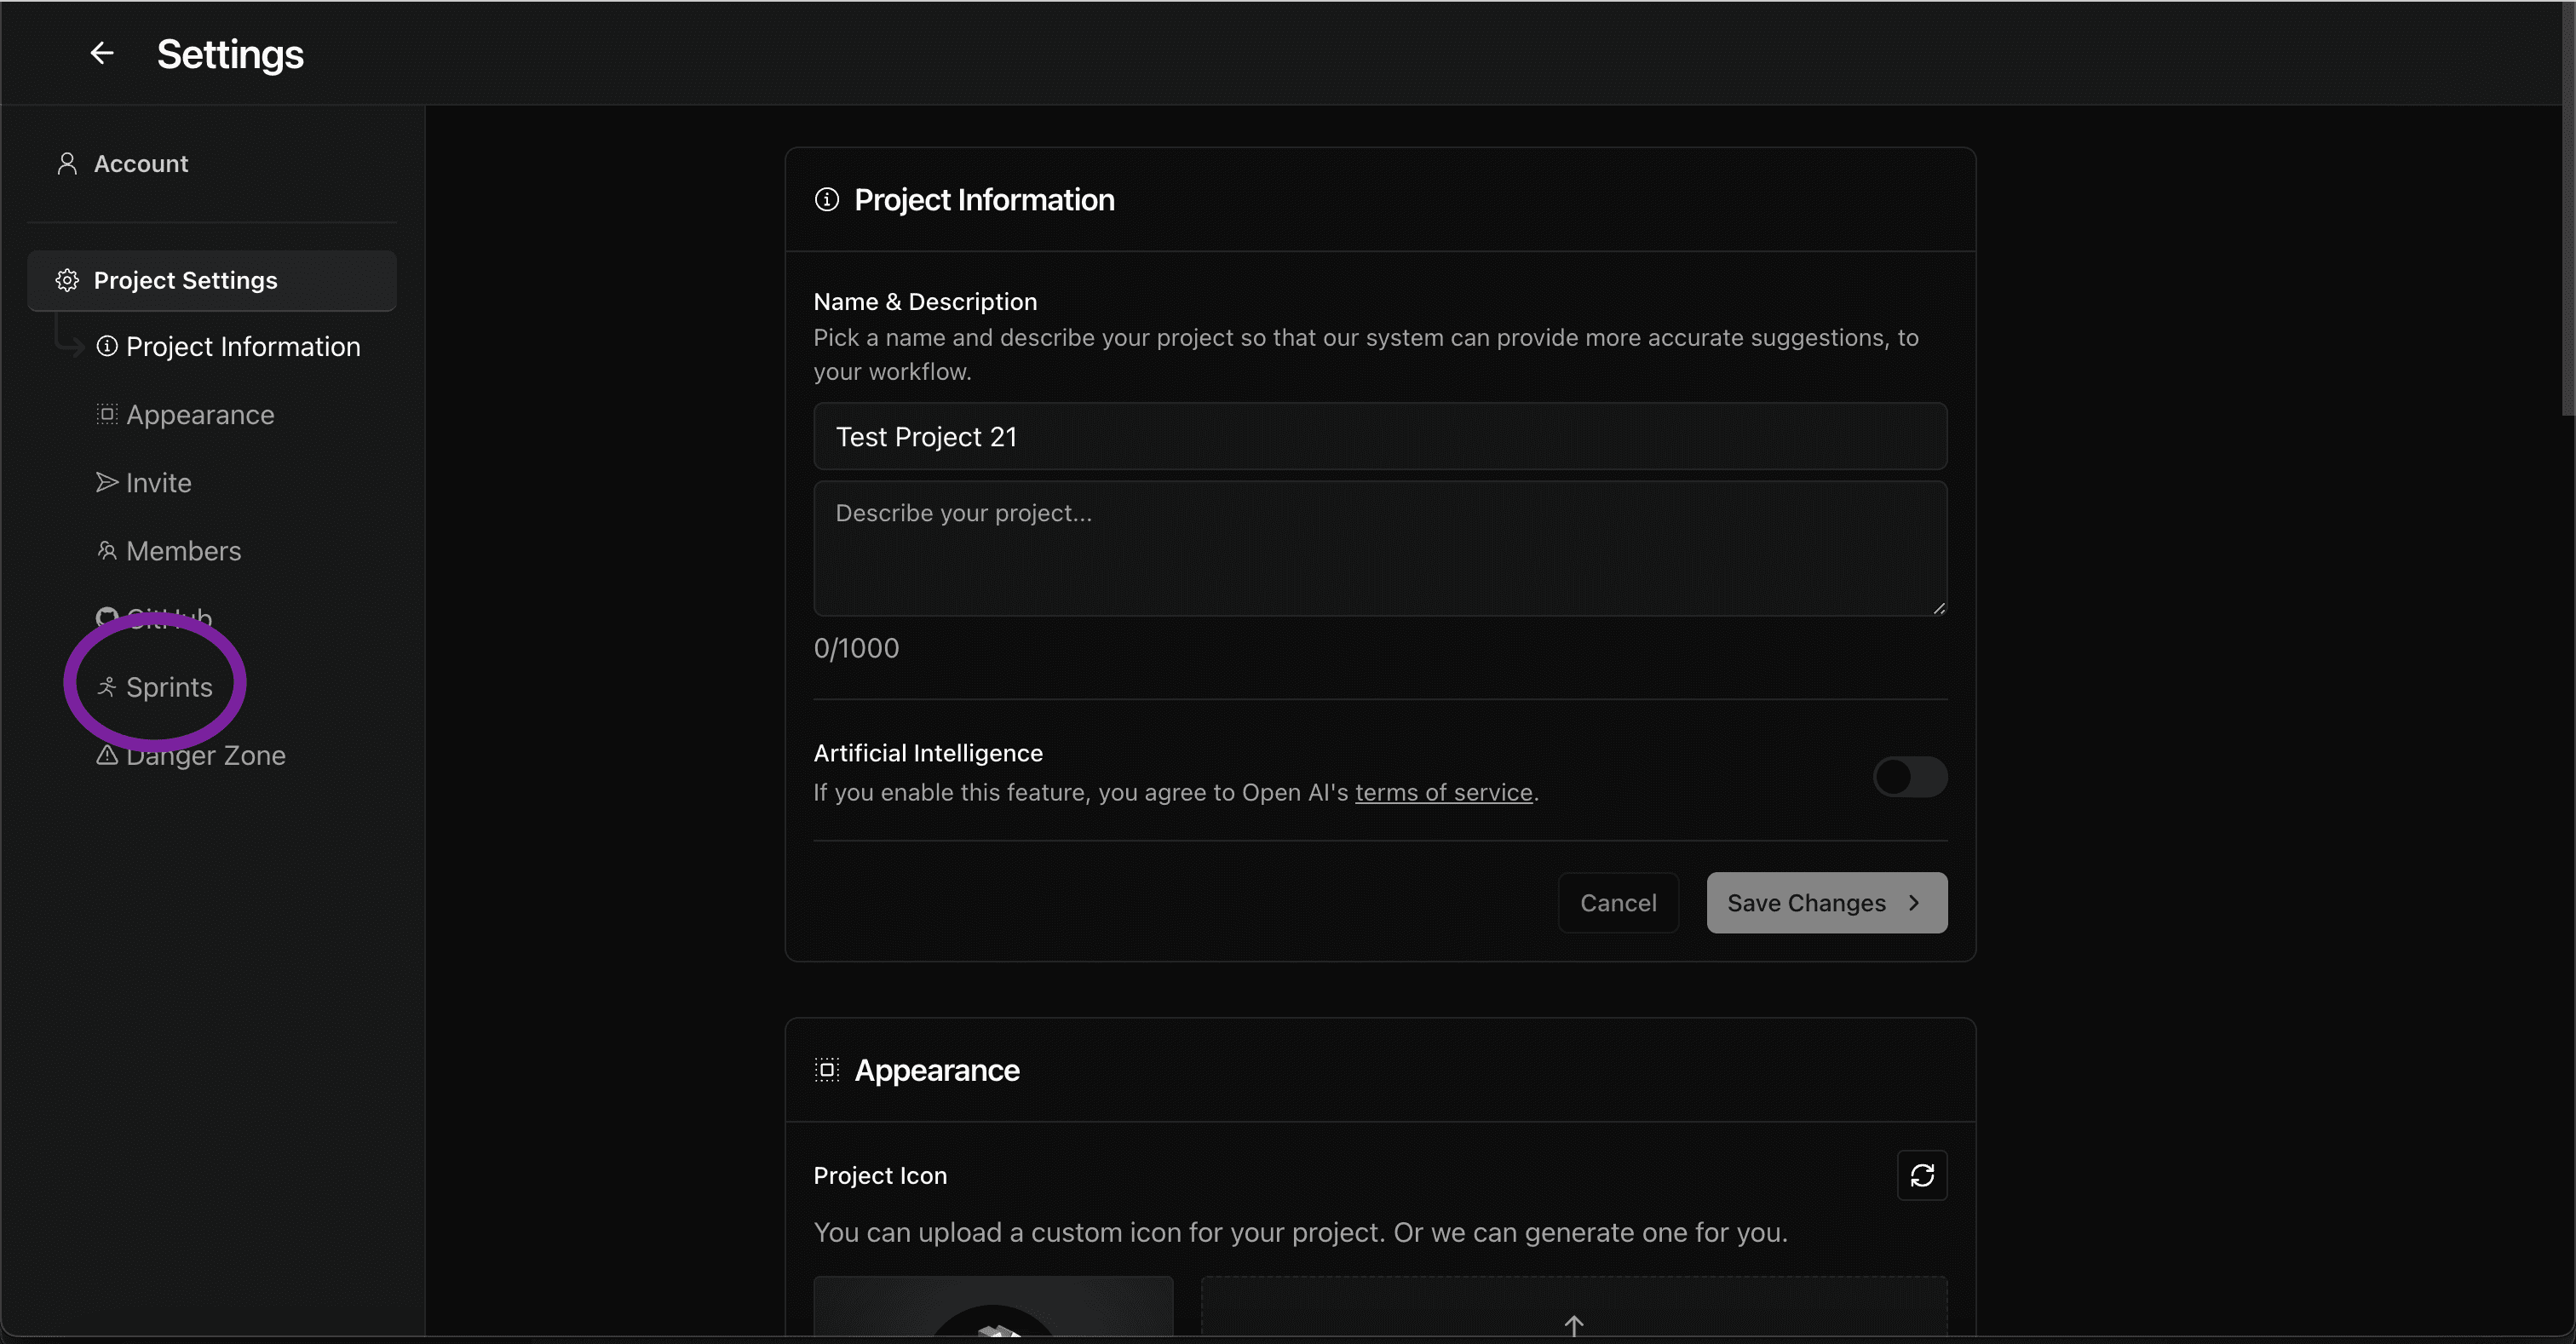Image resolution: width=2576 pixels, height=1344 pixels.
Task: Click the Project Settings gear icon
Action: (67, 280)
